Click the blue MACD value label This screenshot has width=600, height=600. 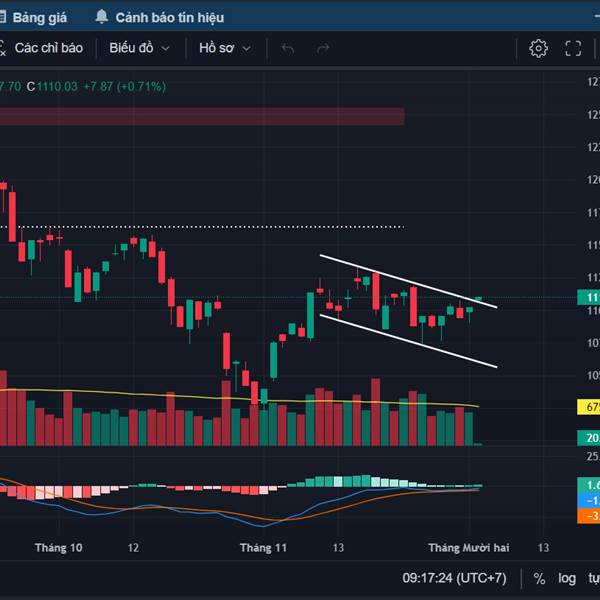point(589,501)
